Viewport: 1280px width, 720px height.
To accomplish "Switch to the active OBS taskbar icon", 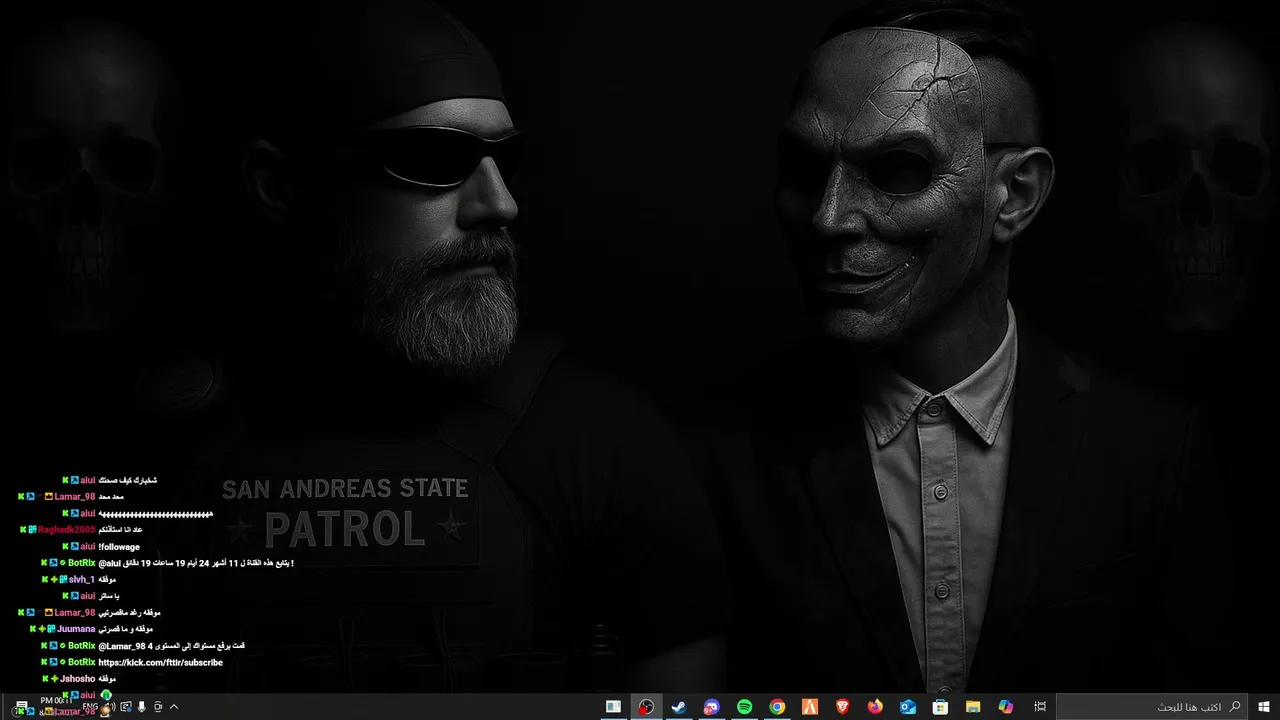I will coord(647,706).
